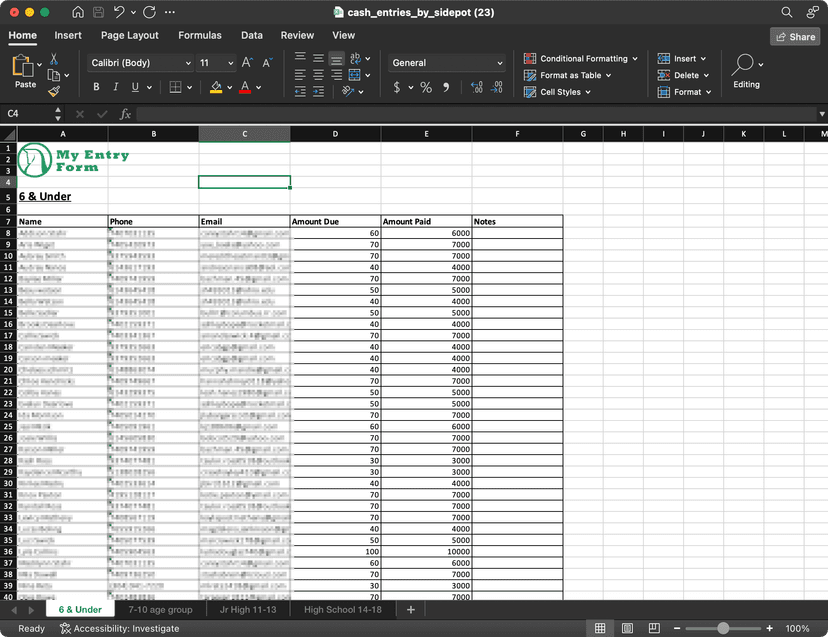Click the Share button
Screen dimensions: 828x637
click(795, 36)
